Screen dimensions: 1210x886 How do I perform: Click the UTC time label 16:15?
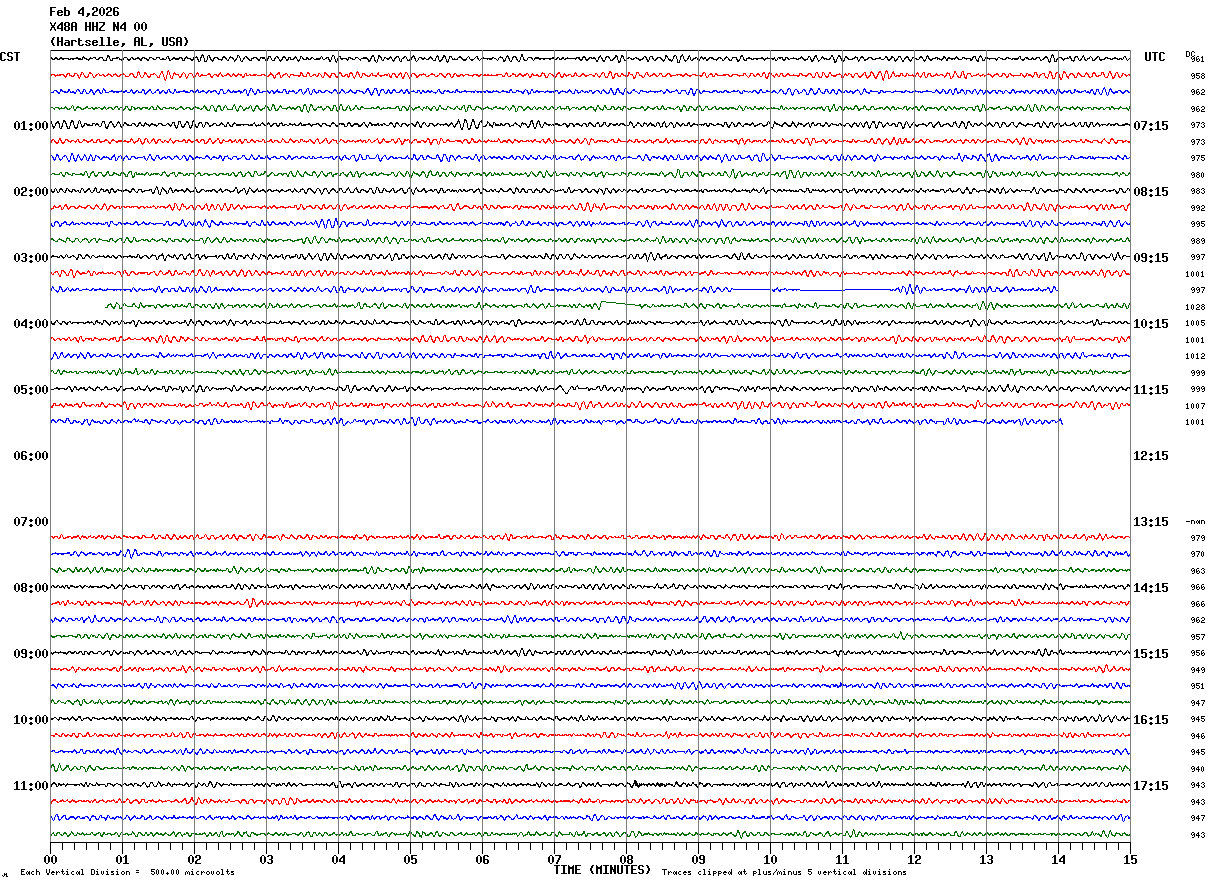tap(1151, 720)
